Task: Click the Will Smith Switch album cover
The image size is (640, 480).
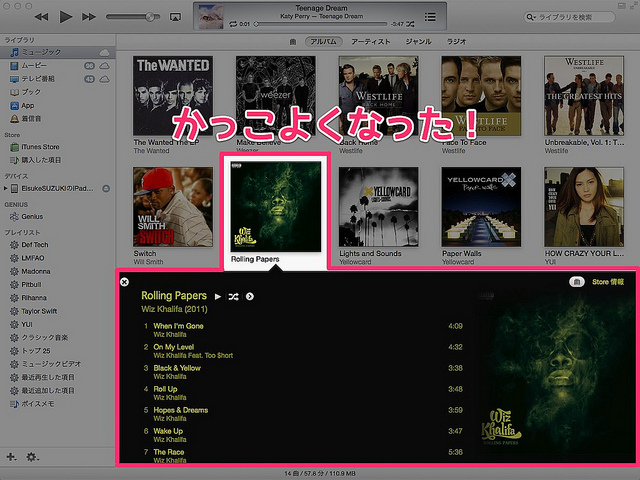Action: pyautogui.click(x=173, y=207)
